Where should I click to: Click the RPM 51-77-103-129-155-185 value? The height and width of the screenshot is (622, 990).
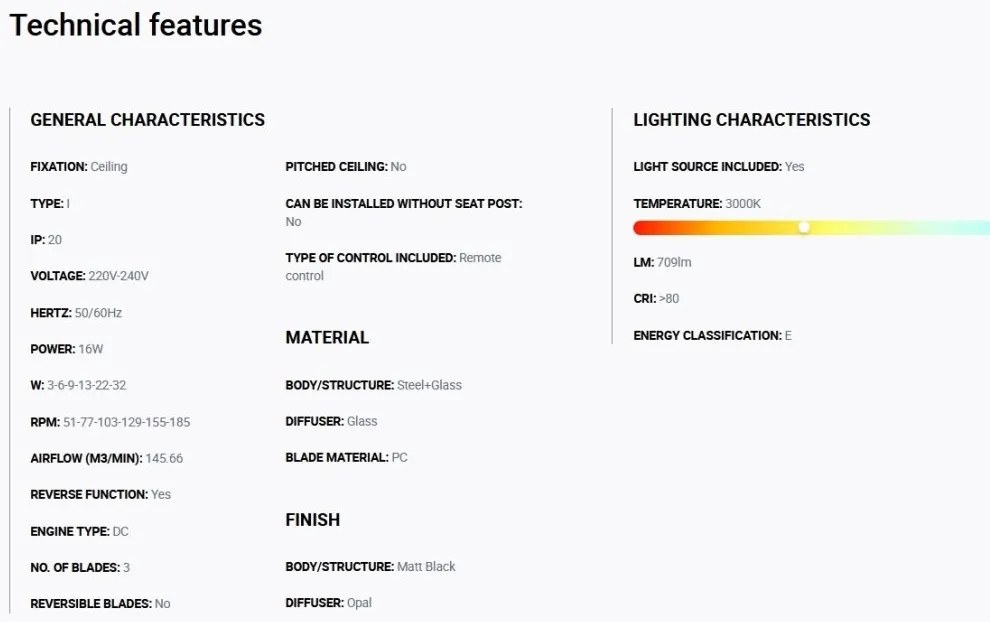coord(126,422)
